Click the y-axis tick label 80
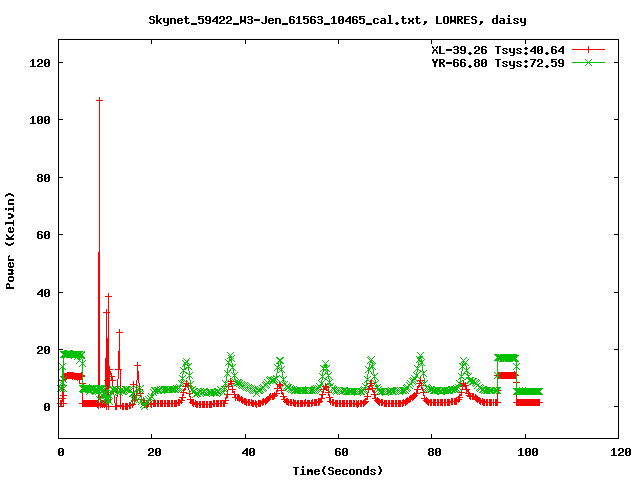This screenshot has height=480, width=640. tap(43, 178)
